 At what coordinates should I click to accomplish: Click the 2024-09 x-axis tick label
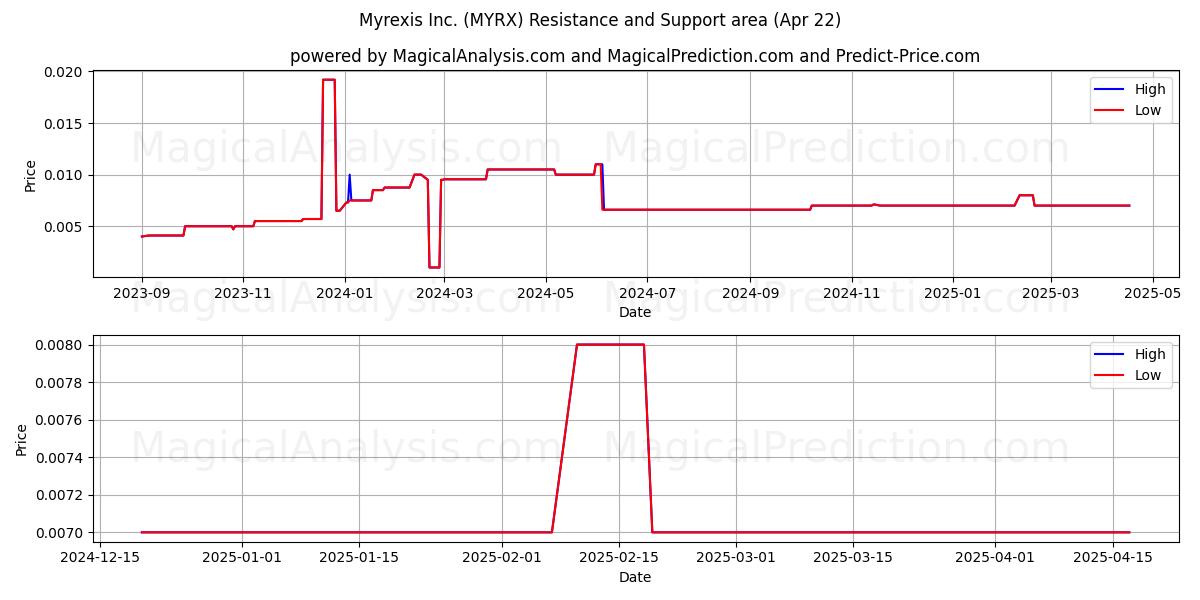coord(750,294)
